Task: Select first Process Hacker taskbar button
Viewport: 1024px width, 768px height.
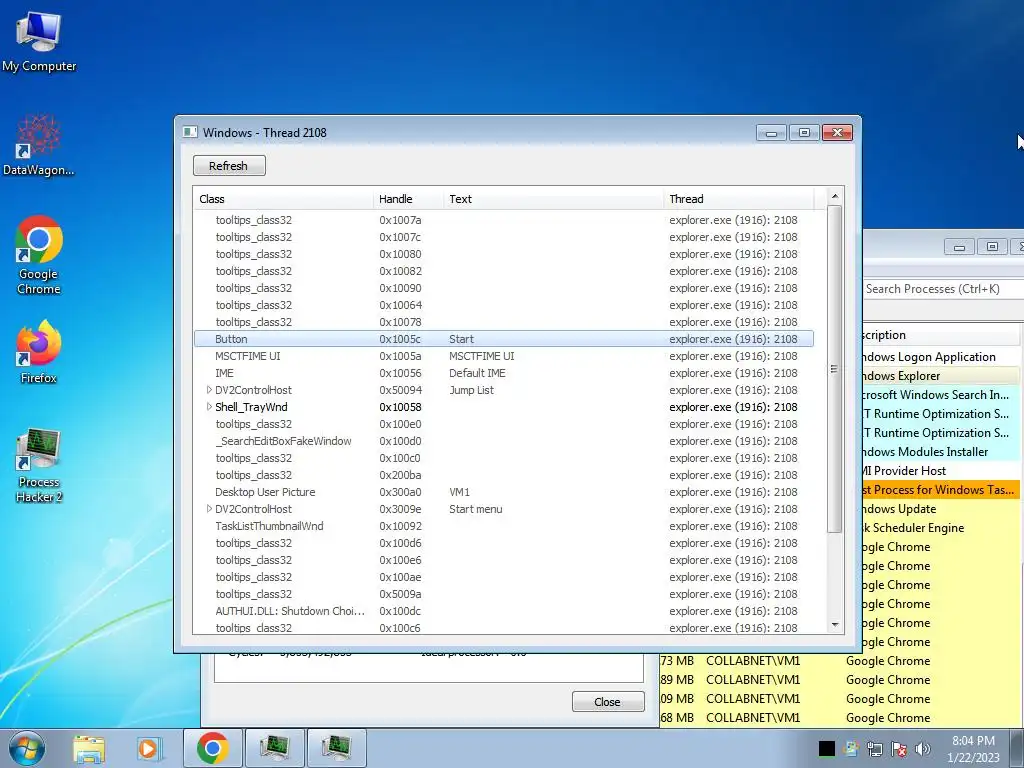Action: (275, 748)
